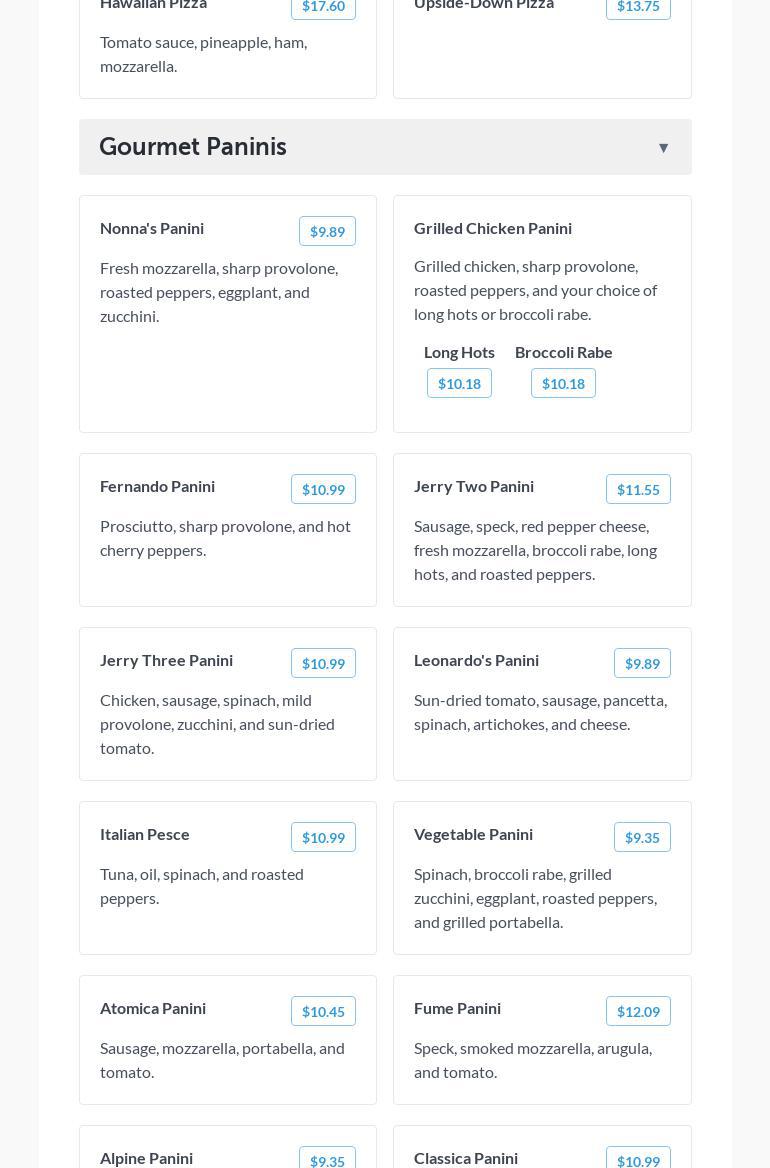770x1168 pixels.
Task: Open the Grilled Chicken Panini item title
Action: click(493, 228)
